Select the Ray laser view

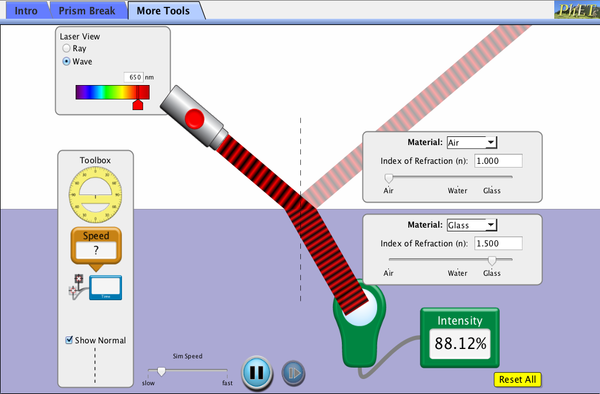(66, 48)
